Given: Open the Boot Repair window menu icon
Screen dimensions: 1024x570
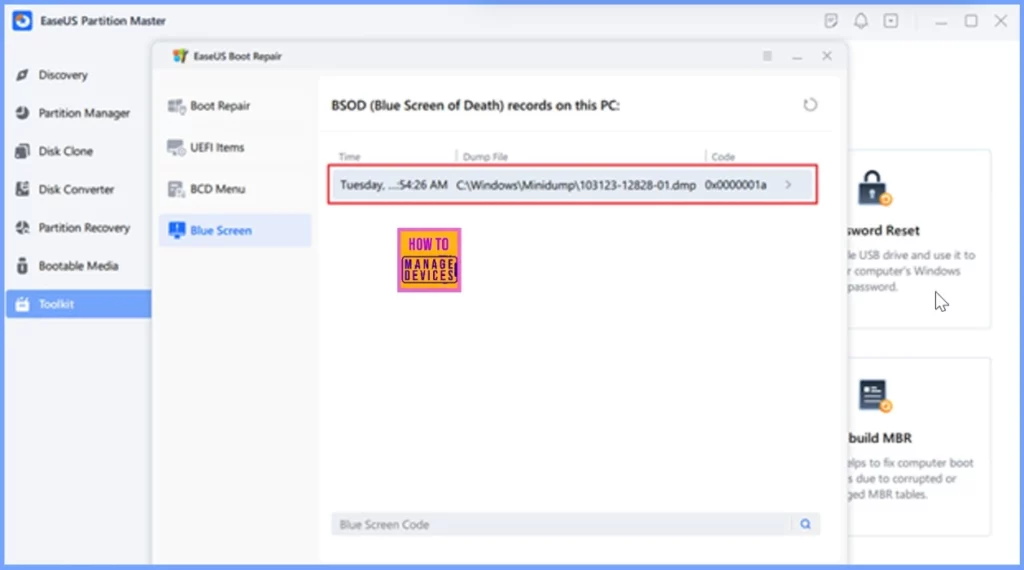Looking at the screenshot, I should [x=767, y=56].
